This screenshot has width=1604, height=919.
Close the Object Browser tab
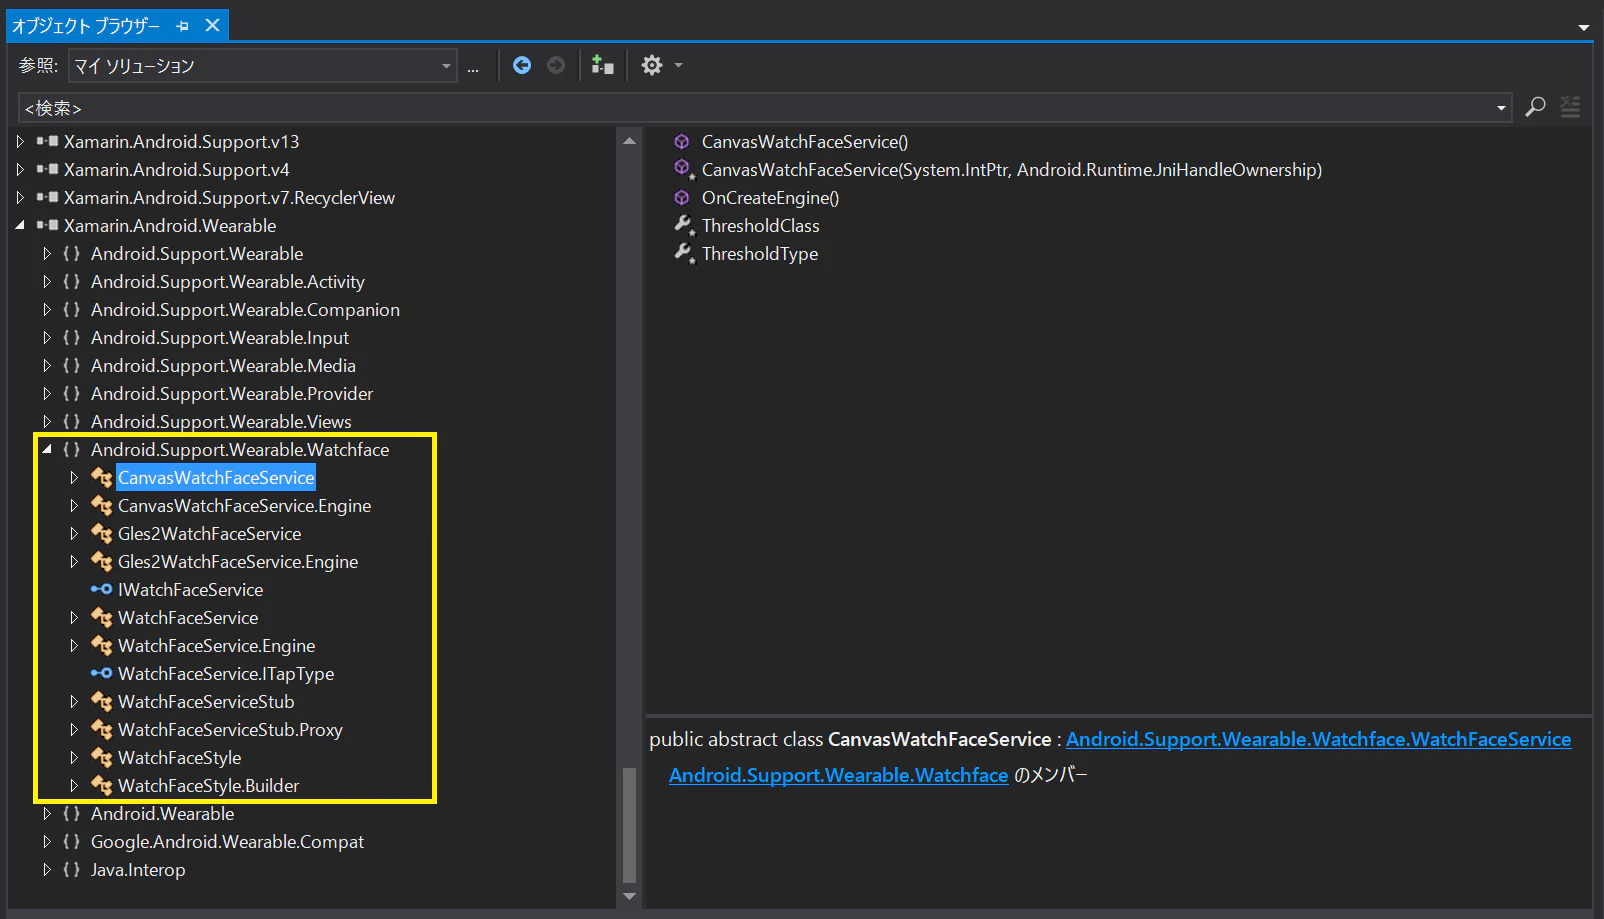[x=212, y=25]
